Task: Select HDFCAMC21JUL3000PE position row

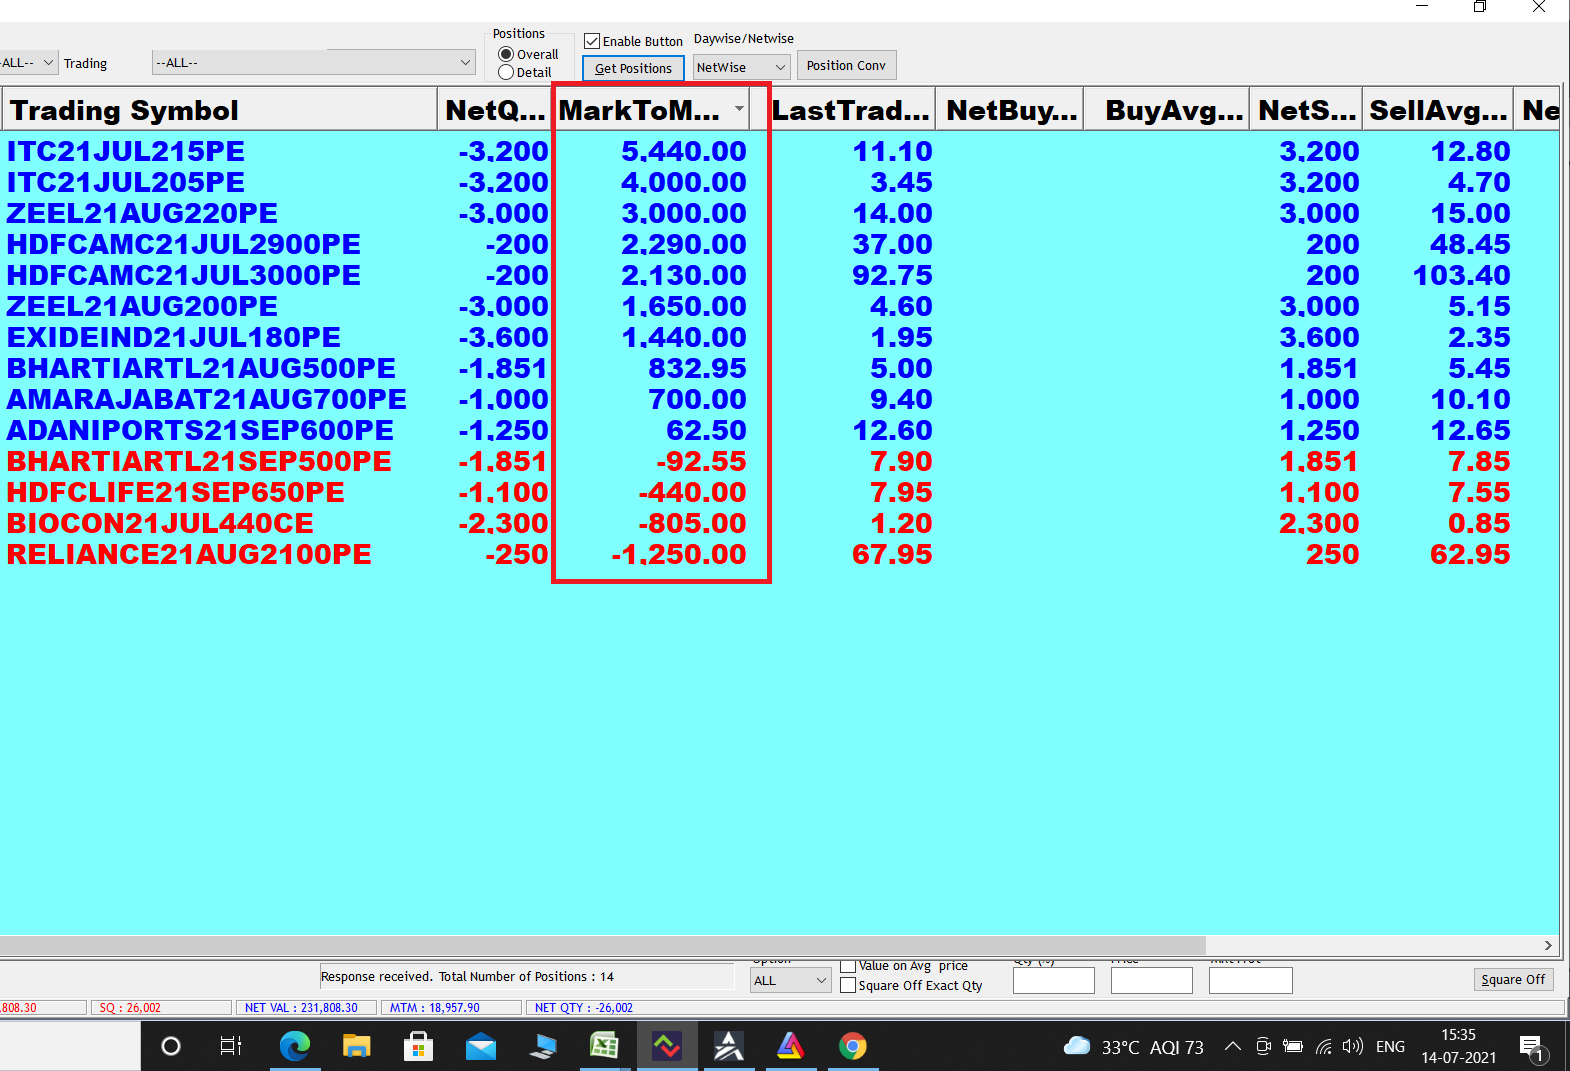Action: (x=780, y=275)
